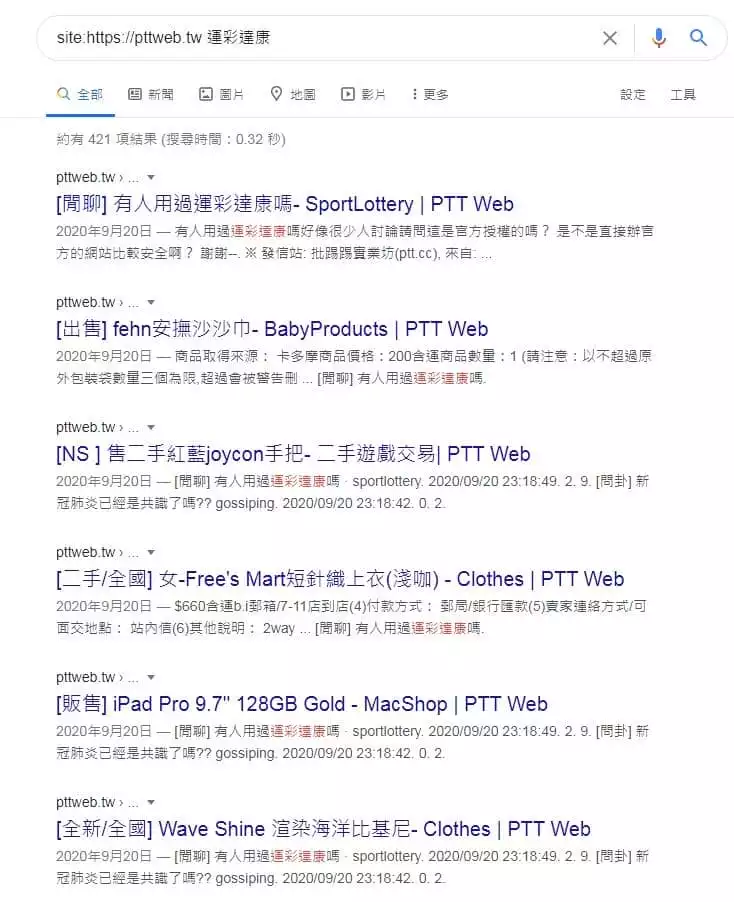Expand dropdown arrow above iPad Pro result

(151, 677)
